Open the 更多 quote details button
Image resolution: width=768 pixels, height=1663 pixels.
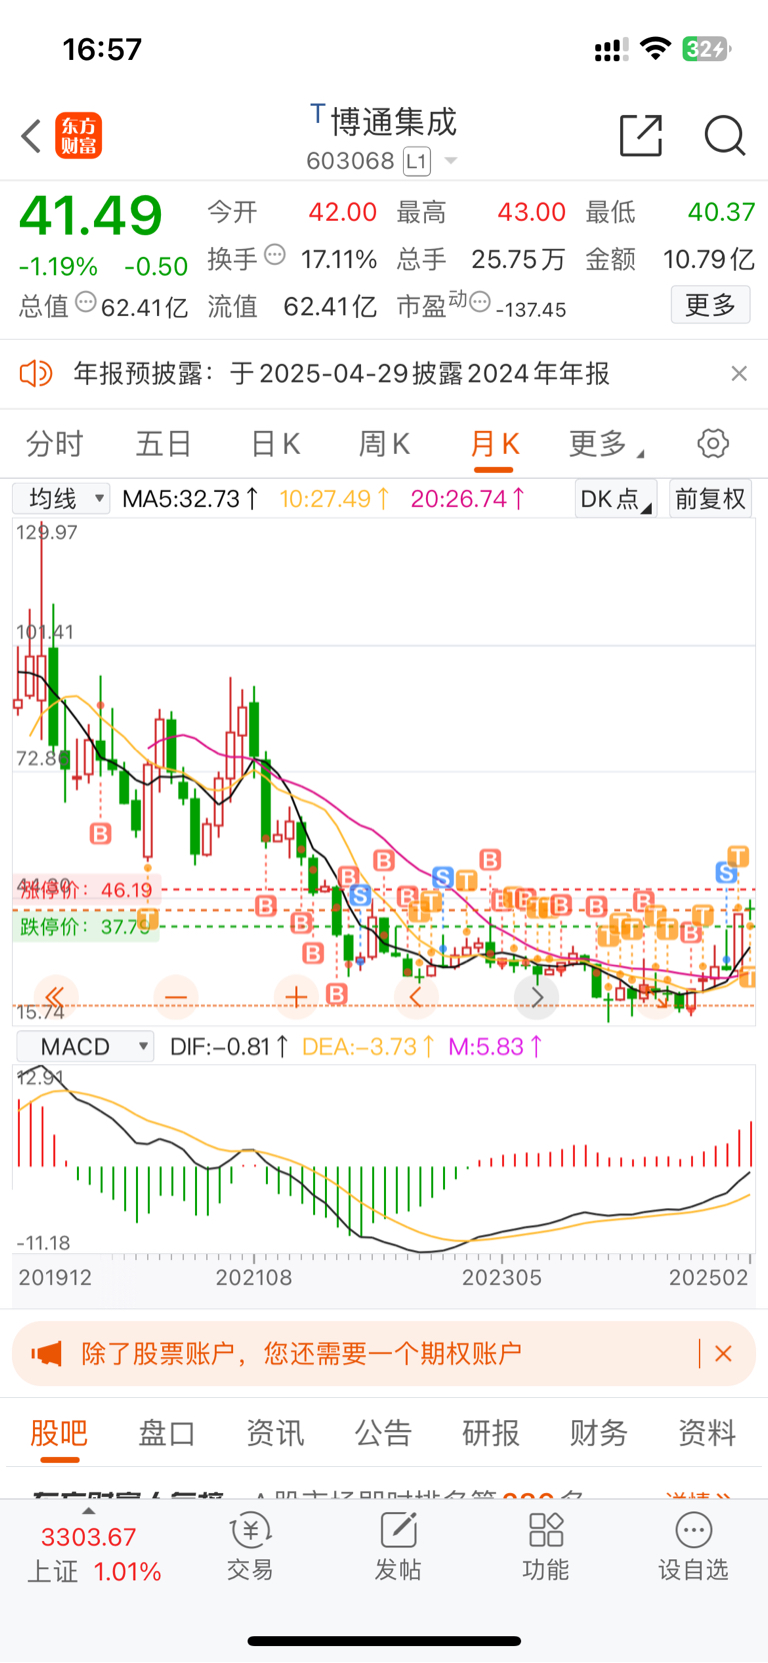(710, 305)
